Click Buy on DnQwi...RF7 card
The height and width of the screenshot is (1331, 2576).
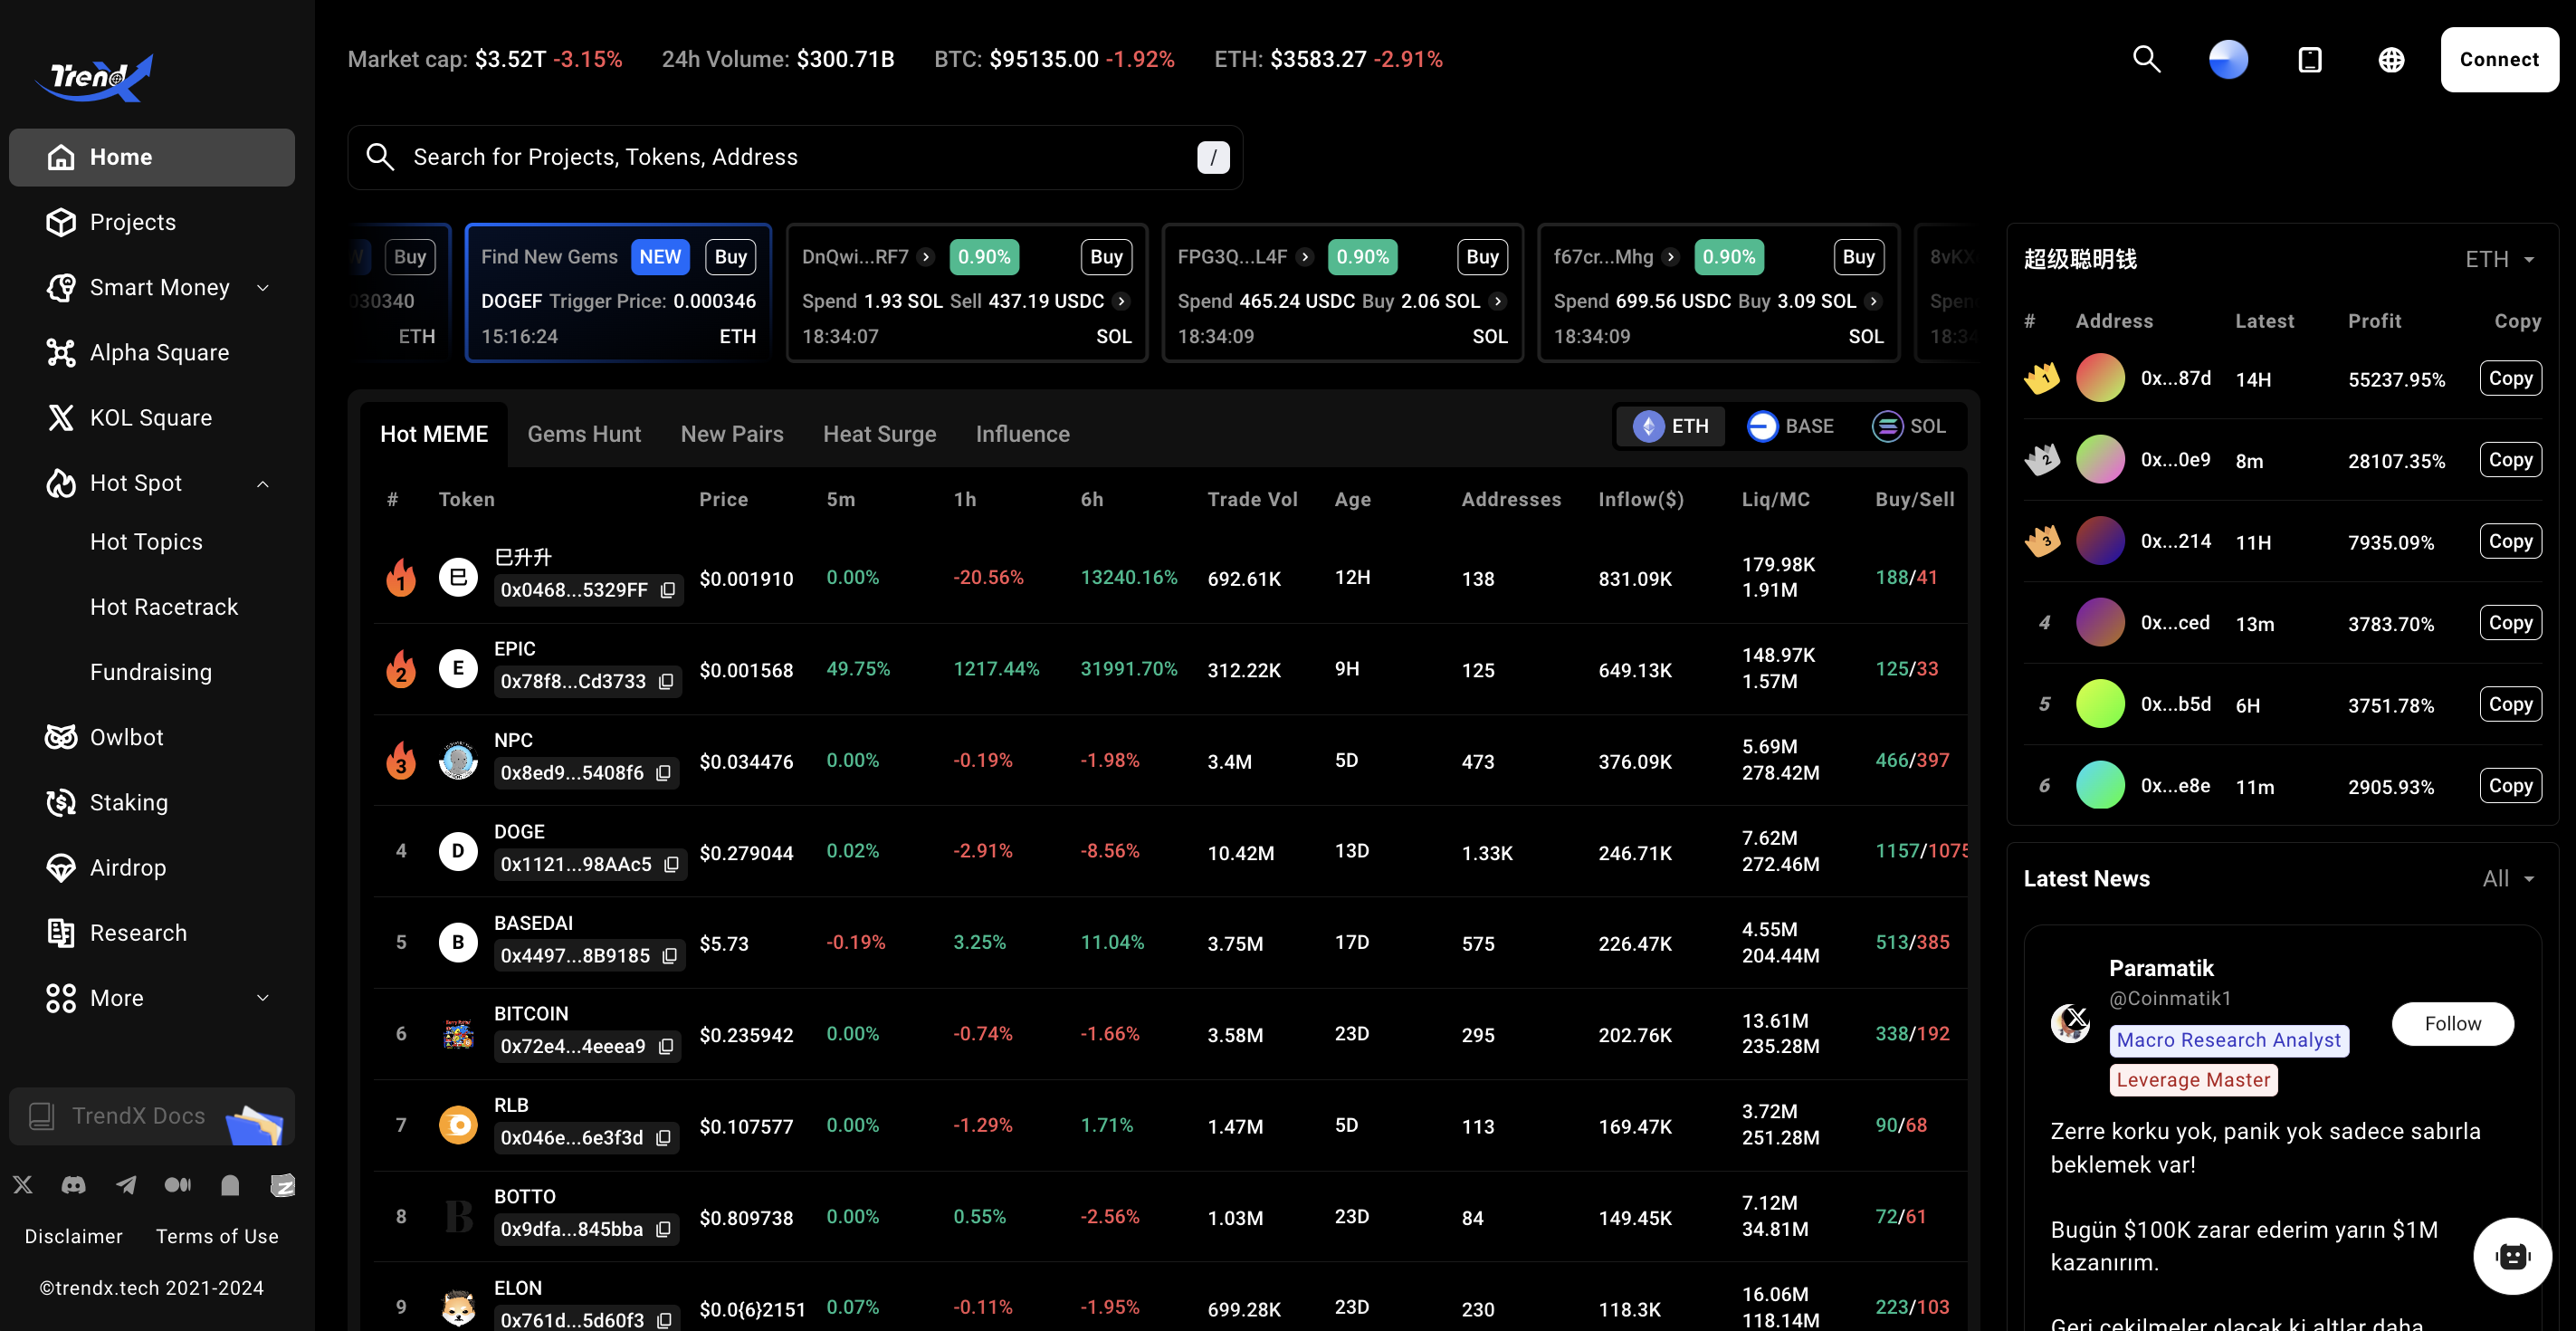1106,257
